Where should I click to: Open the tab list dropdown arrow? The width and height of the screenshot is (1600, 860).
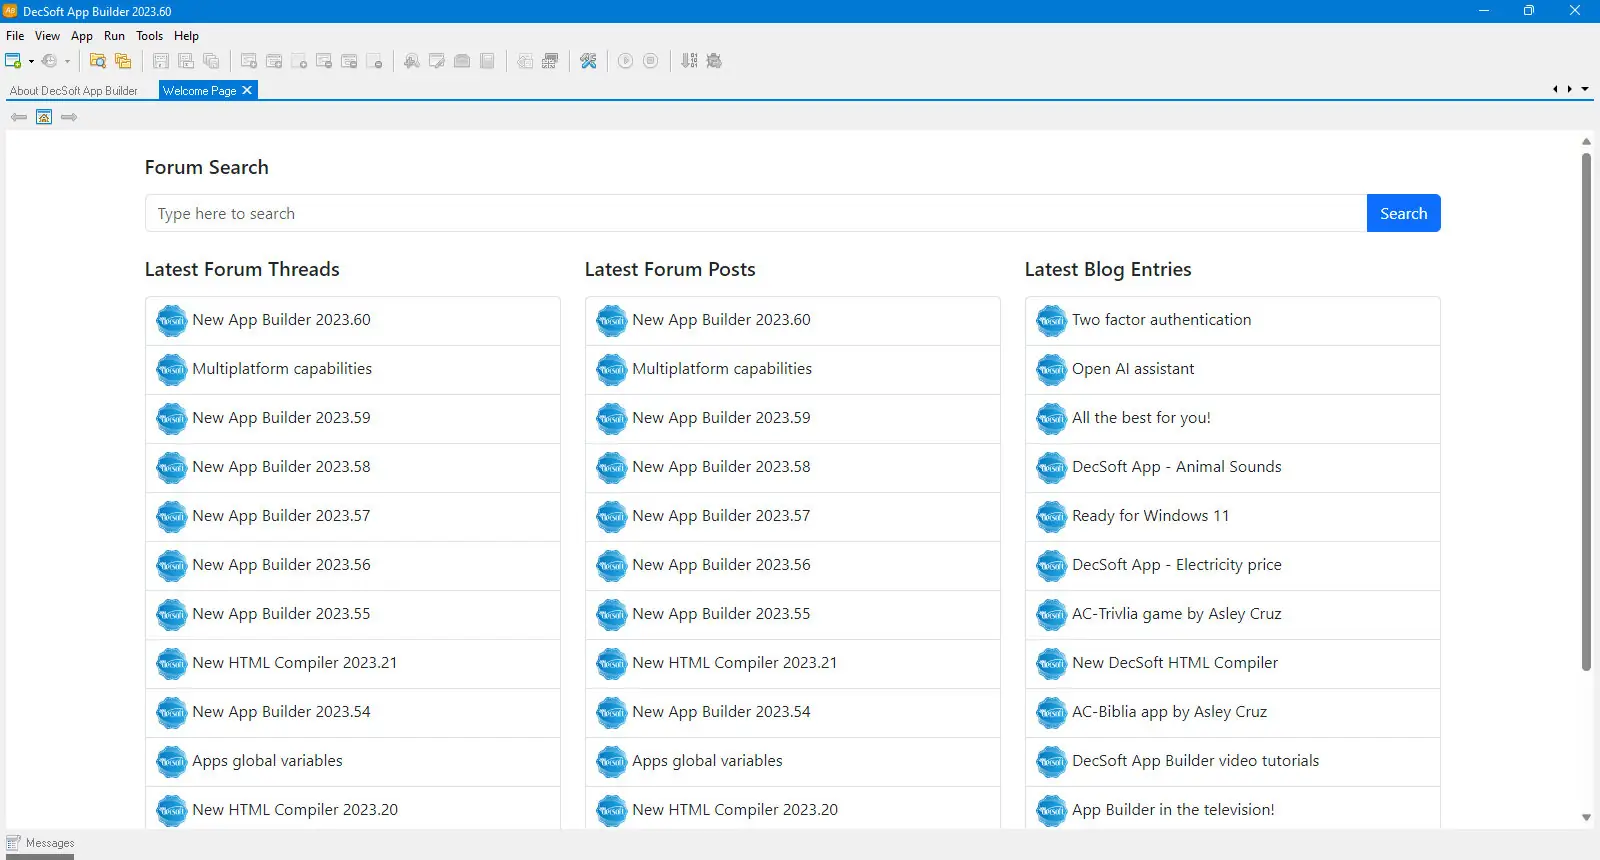pyautogui.click(x=1585, y=89)
